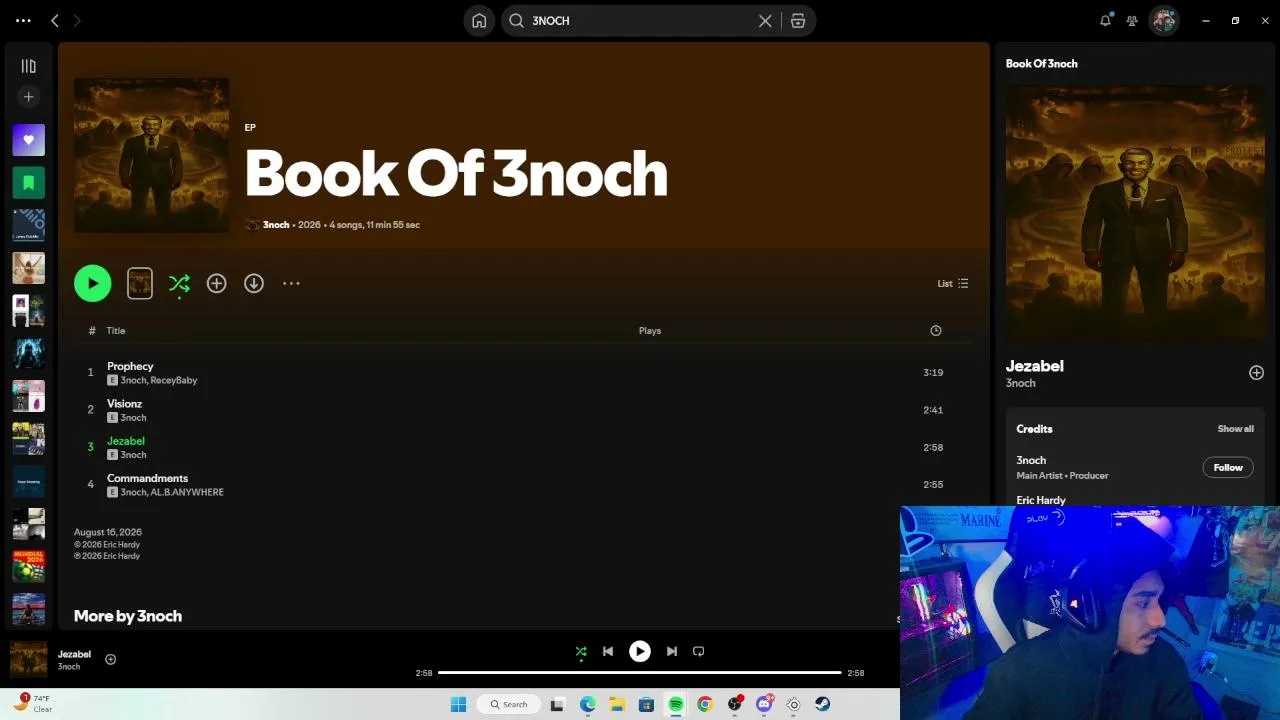Open Steam from the taskbar
The height and width of the screenshot is (720, 1280).
(x=822, y=705)
